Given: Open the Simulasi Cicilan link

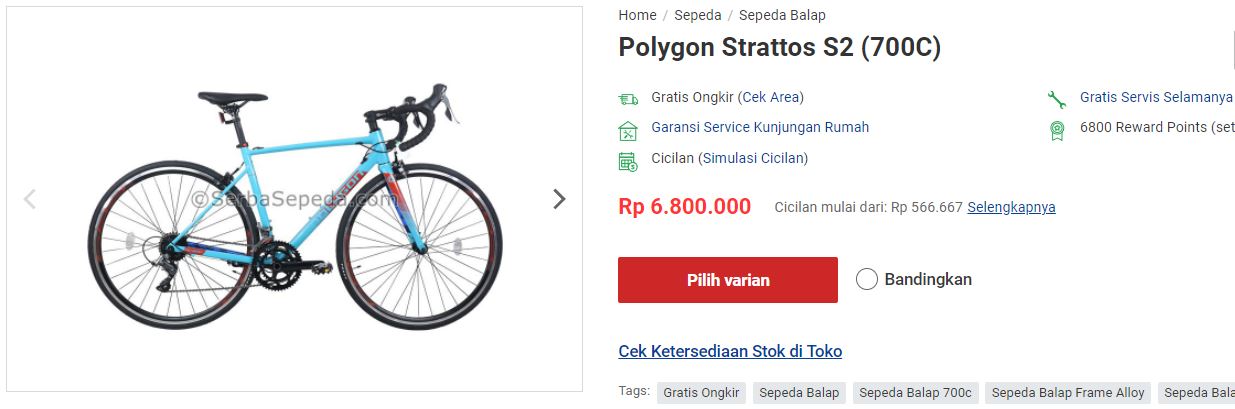Looking at the screenshot, I should click(x=753, y=158).
